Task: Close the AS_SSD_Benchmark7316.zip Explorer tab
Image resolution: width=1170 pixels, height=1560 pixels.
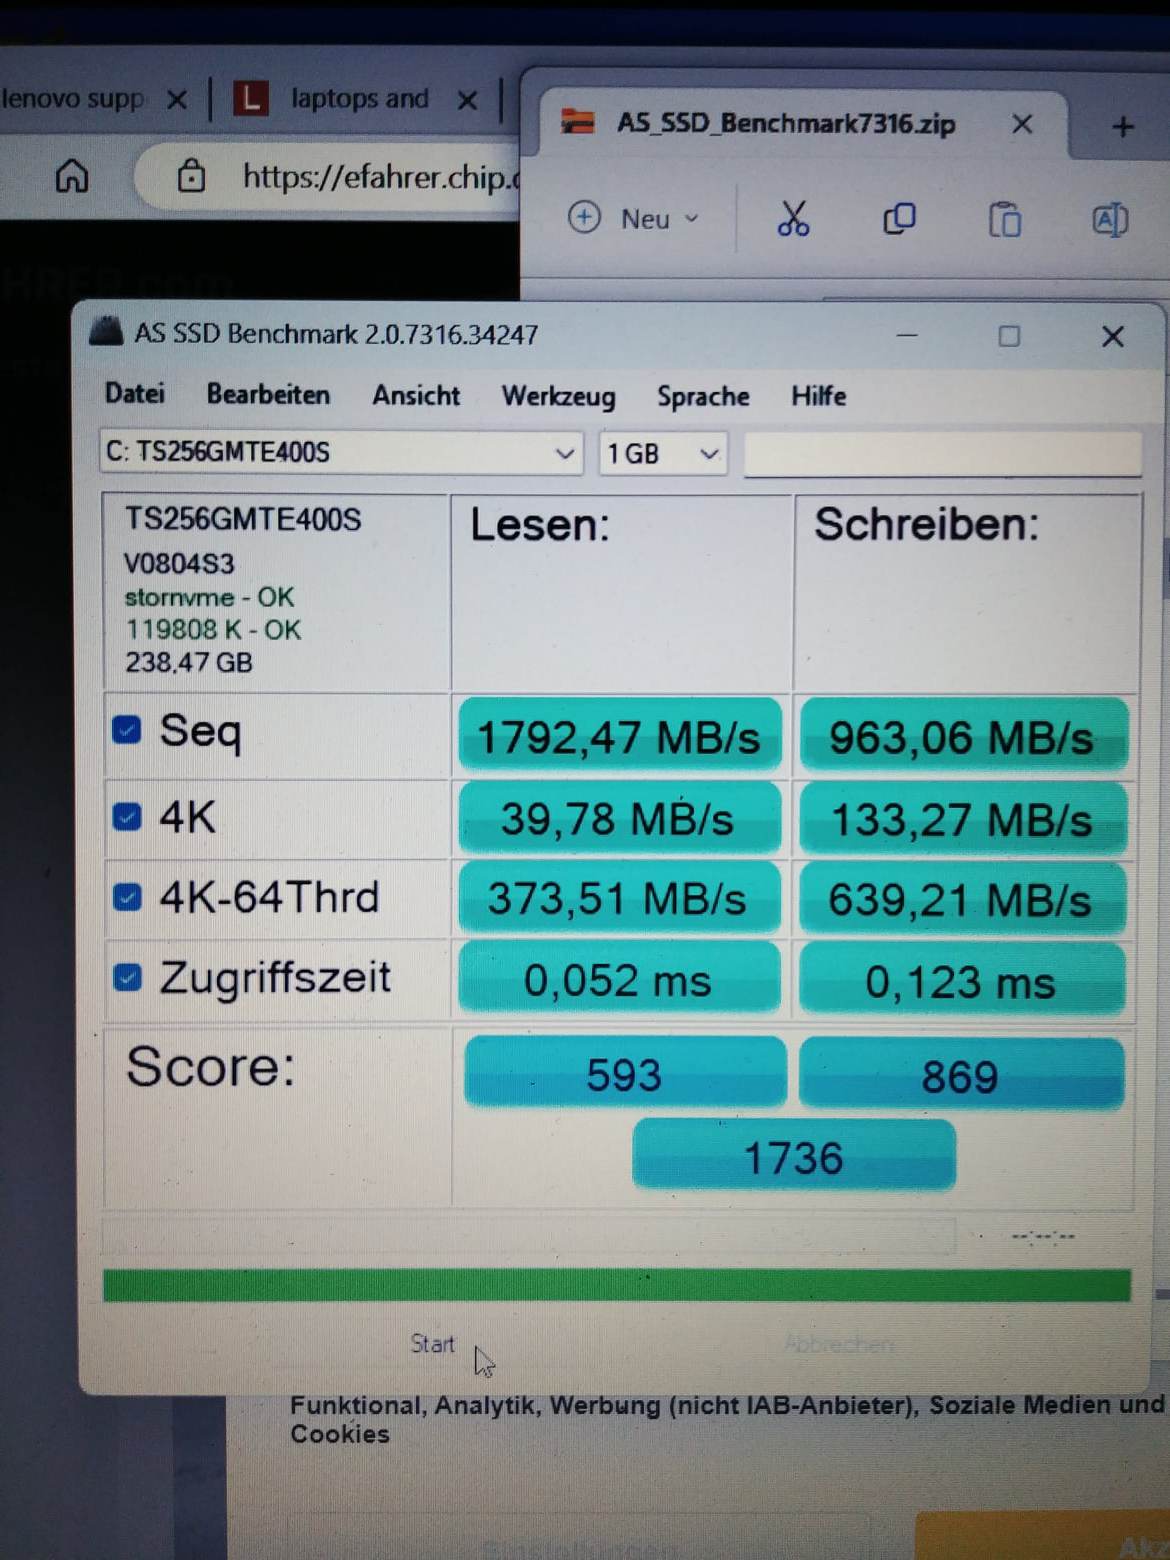Action: click(x=1022, y=125)
